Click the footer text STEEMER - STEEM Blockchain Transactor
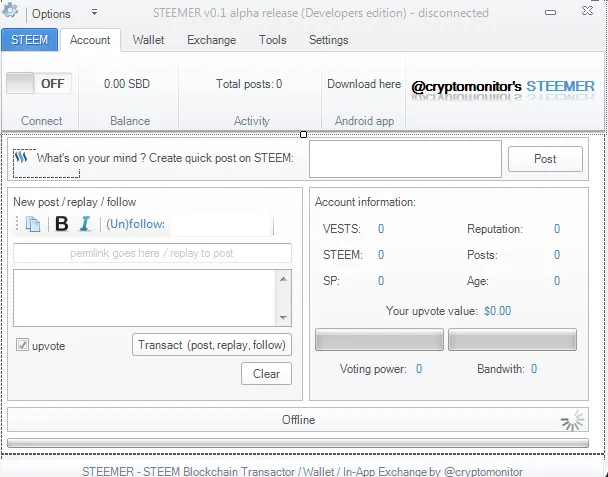This screenshot has width=608, height=477. (302, 472)
